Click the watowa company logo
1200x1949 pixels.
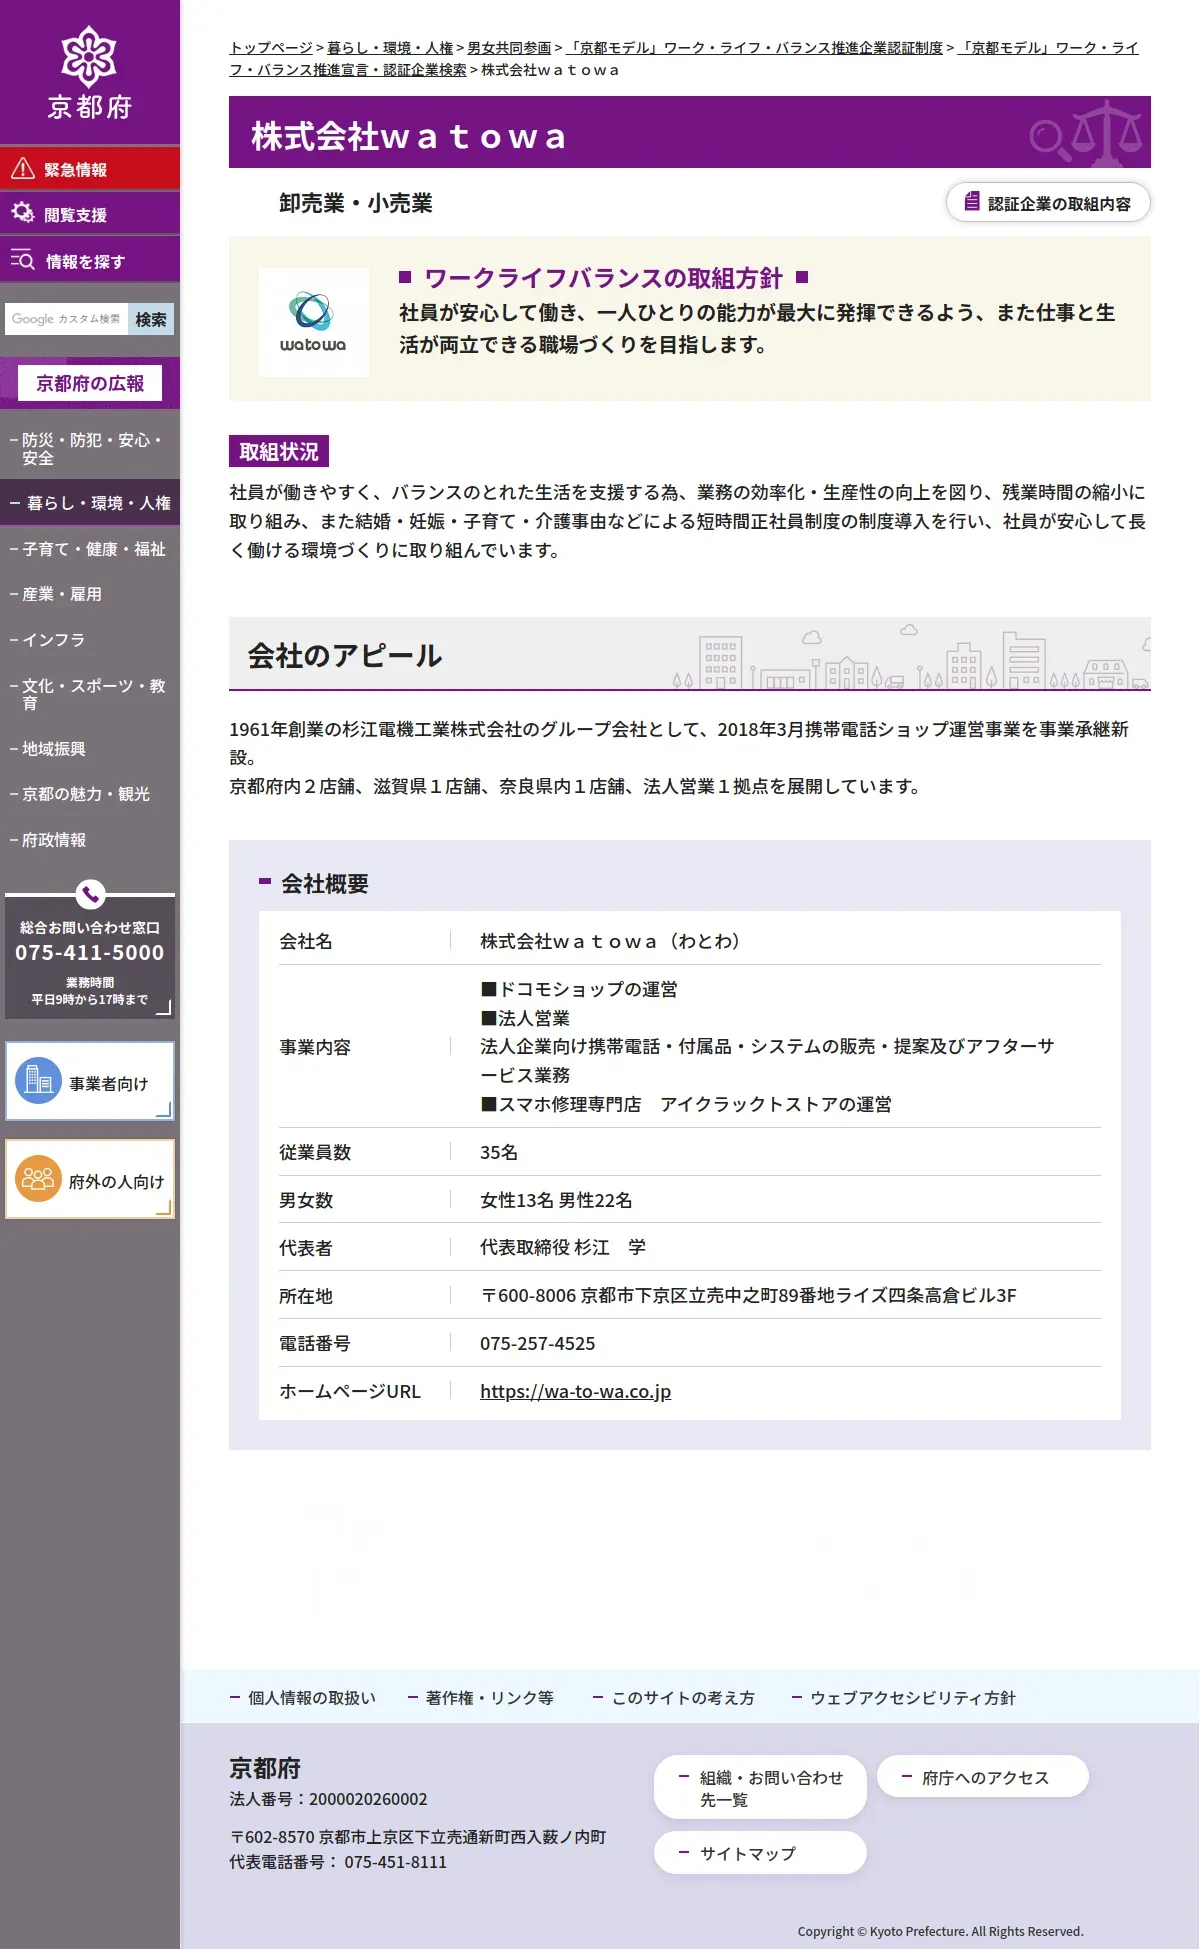pyautogui.click(x=313, y=322)
